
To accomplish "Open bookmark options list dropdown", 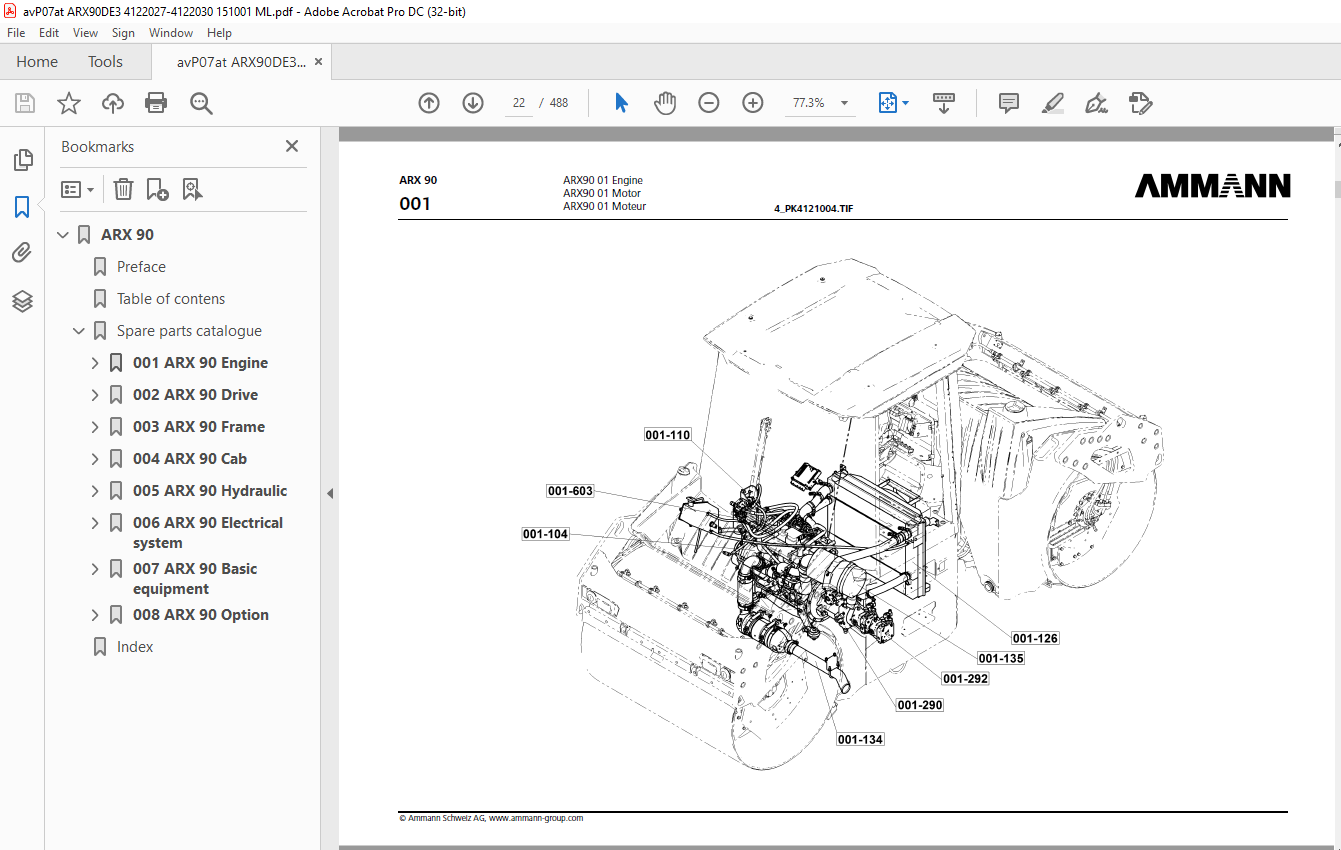I will pos(78,189).
